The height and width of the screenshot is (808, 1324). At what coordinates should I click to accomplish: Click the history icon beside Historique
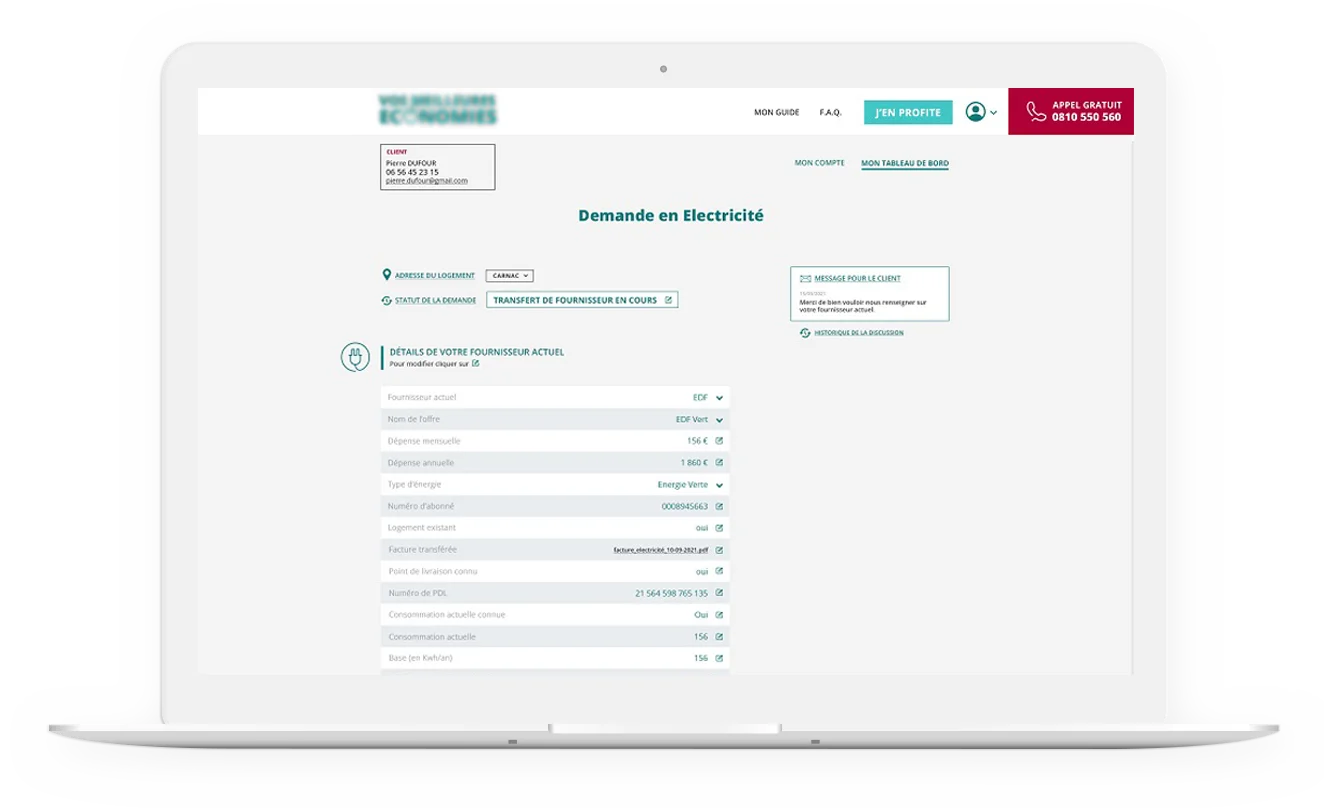(x=805, y=333)
